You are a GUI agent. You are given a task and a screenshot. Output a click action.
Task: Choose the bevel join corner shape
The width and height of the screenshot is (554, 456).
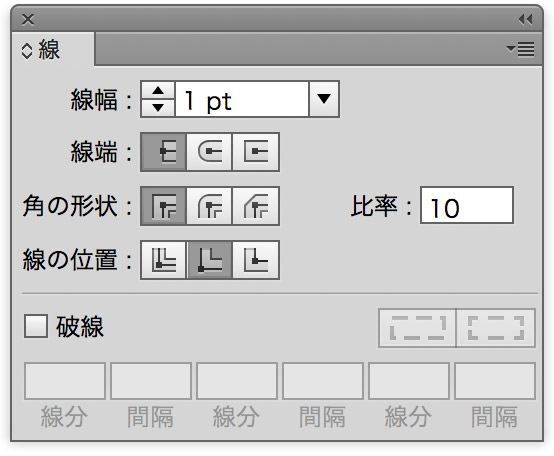(x=256, y=206)
